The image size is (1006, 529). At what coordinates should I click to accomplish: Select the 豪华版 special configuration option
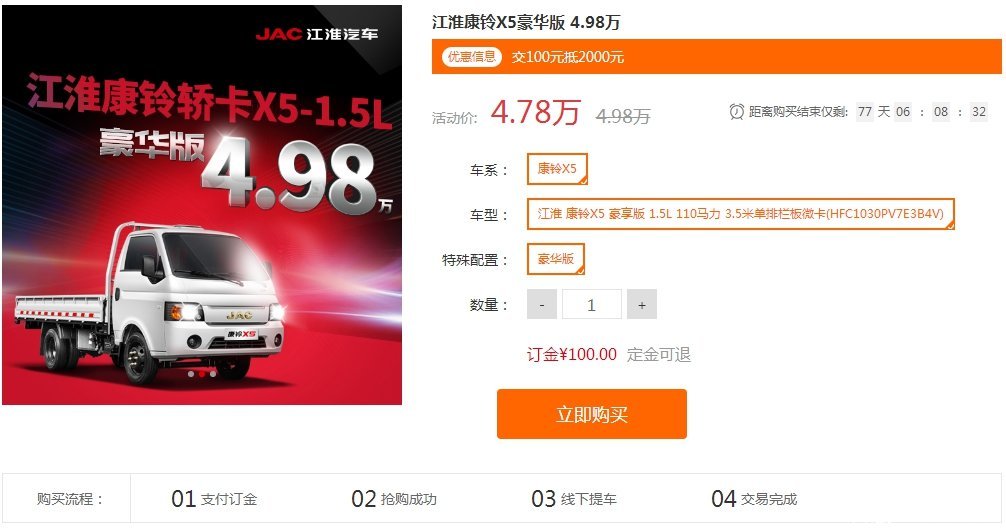click(x=556, y=259)
